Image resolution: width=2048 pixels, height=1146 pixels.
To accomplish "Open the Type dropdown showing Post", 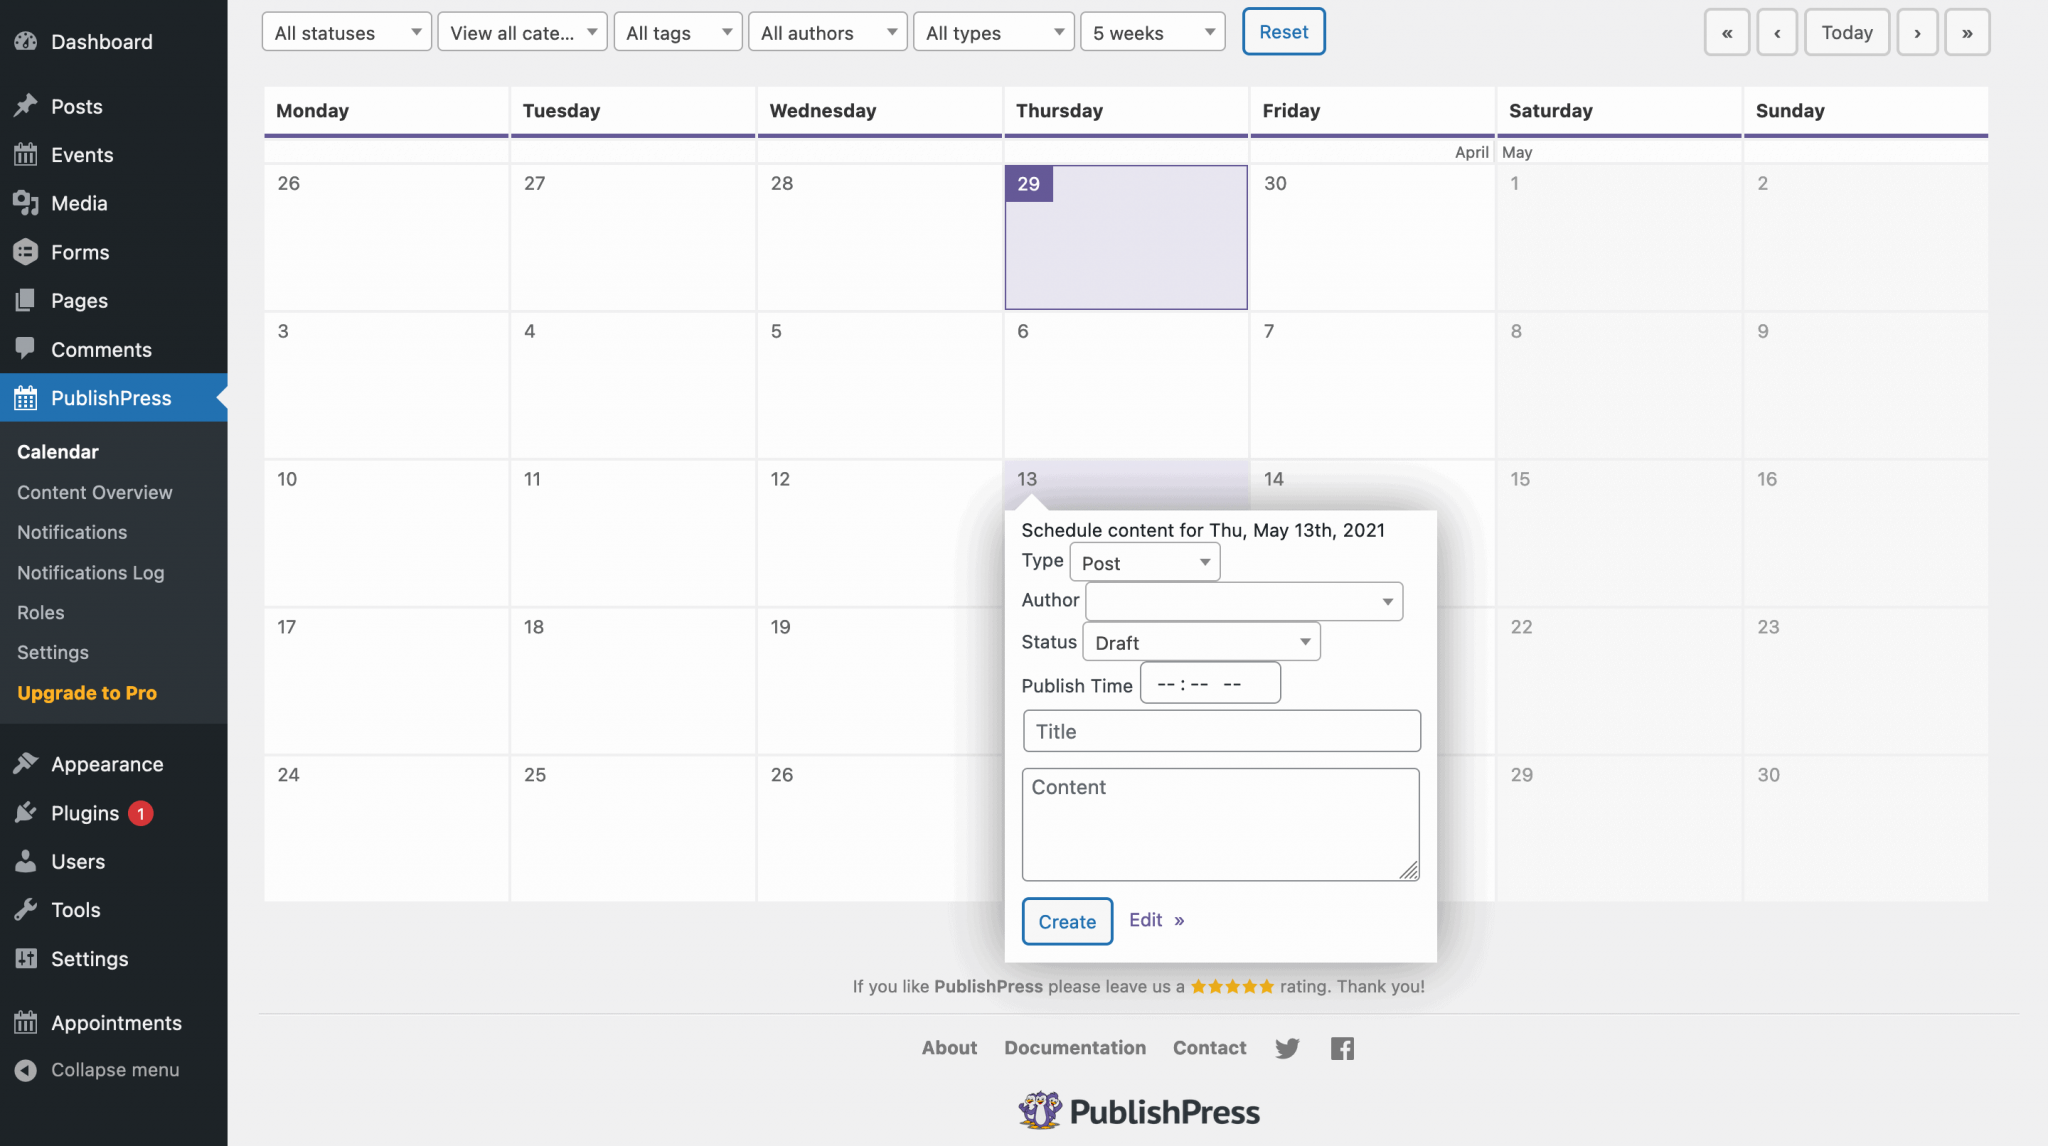I will coord(1144,561).
